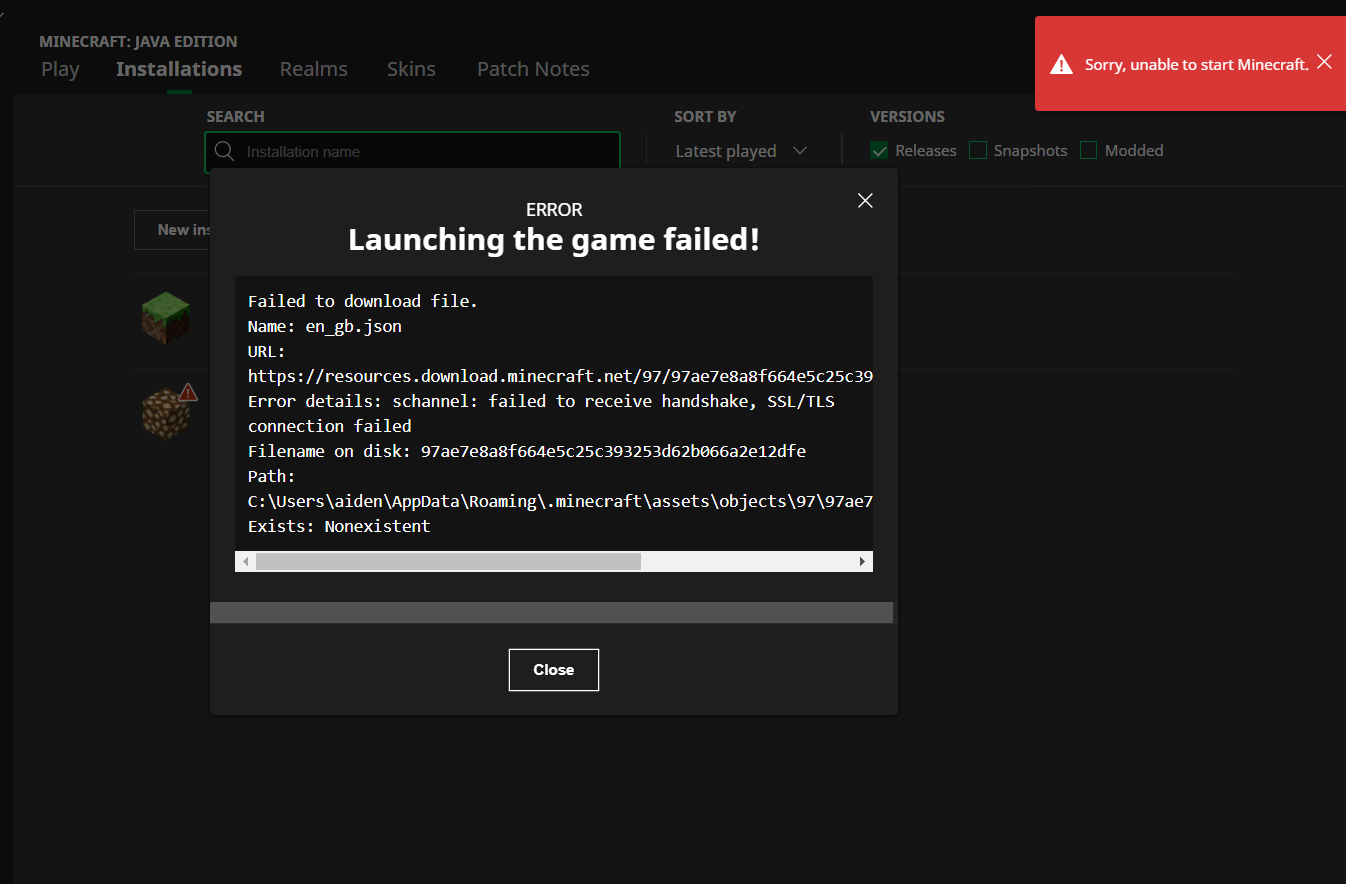
Task: Click the grass block installation icon
Action: click(165, 318)
